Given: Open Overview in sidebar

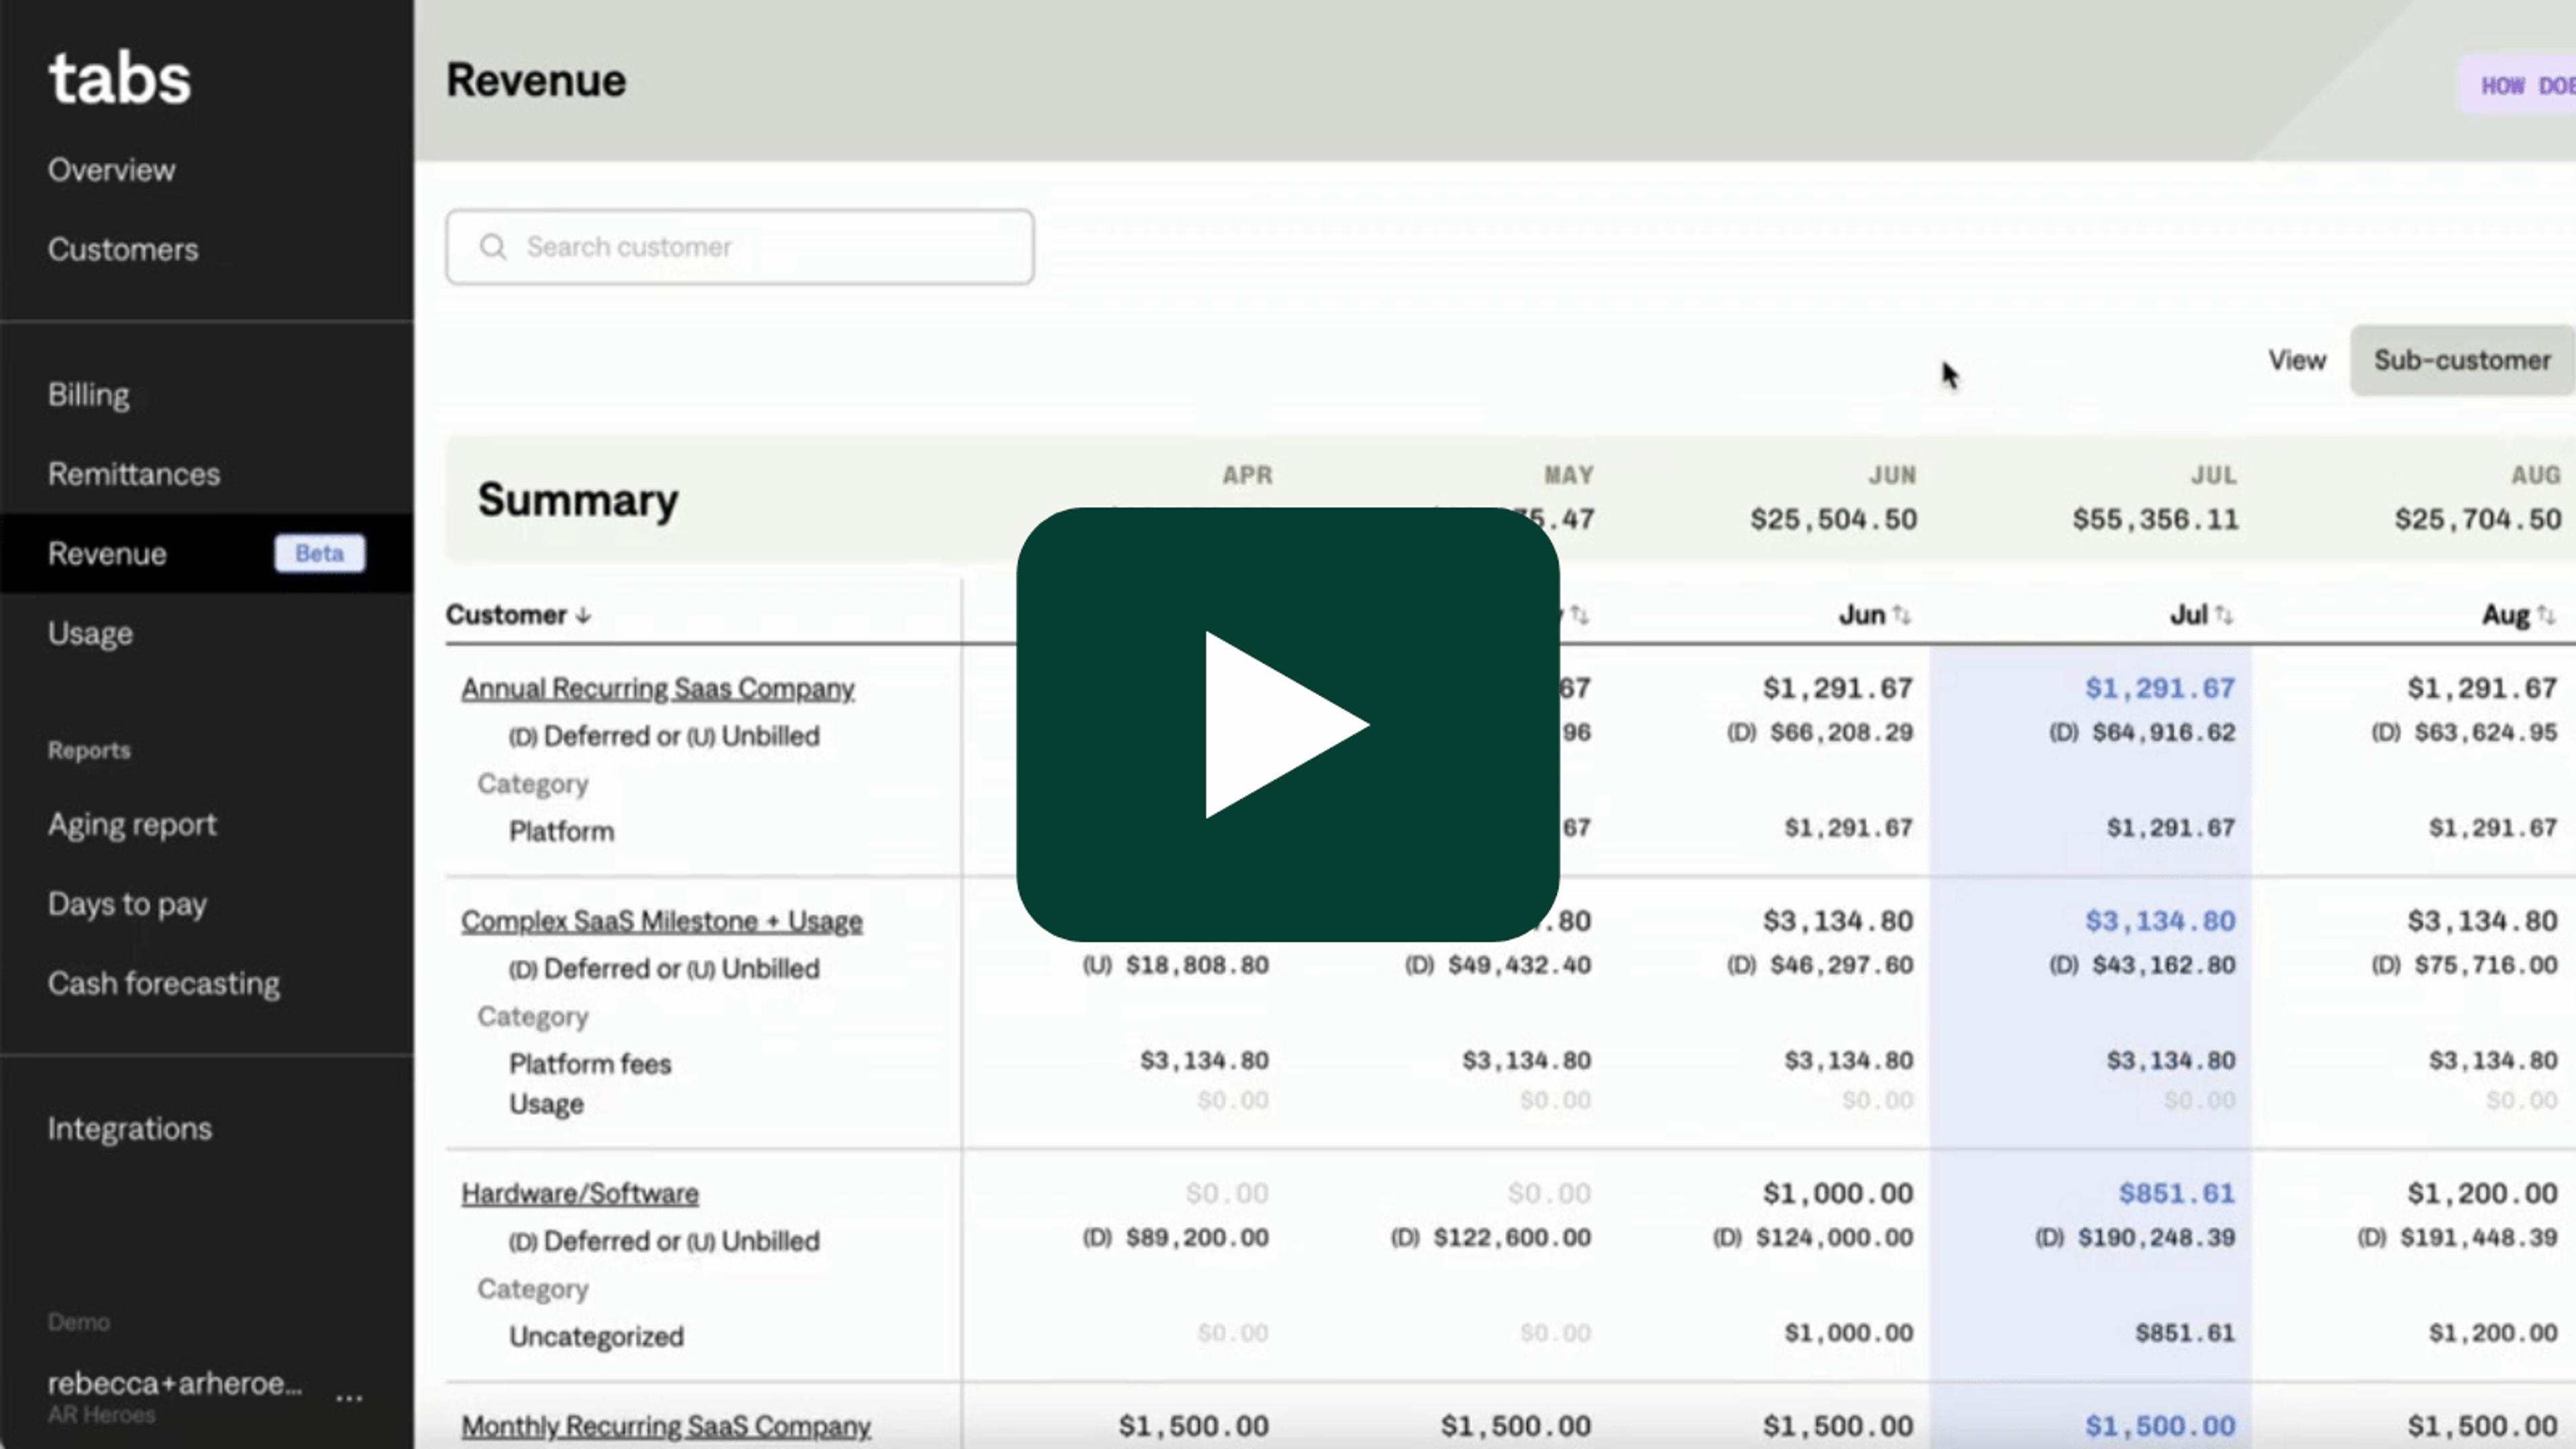Looking at the screenshot, I should pyautogui.click(x=111, y=170).
